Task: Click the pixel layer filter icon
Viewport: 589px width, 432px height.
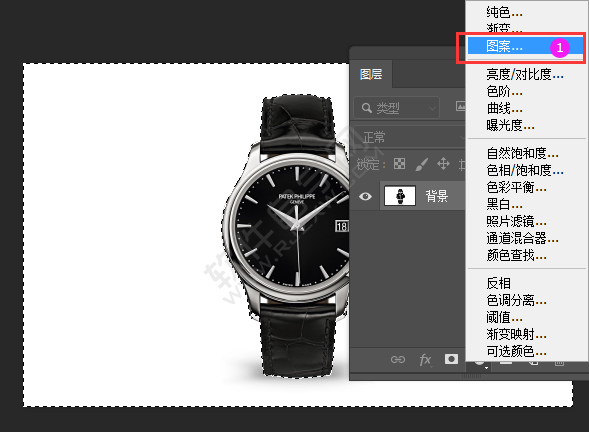Action: point(460,107)
